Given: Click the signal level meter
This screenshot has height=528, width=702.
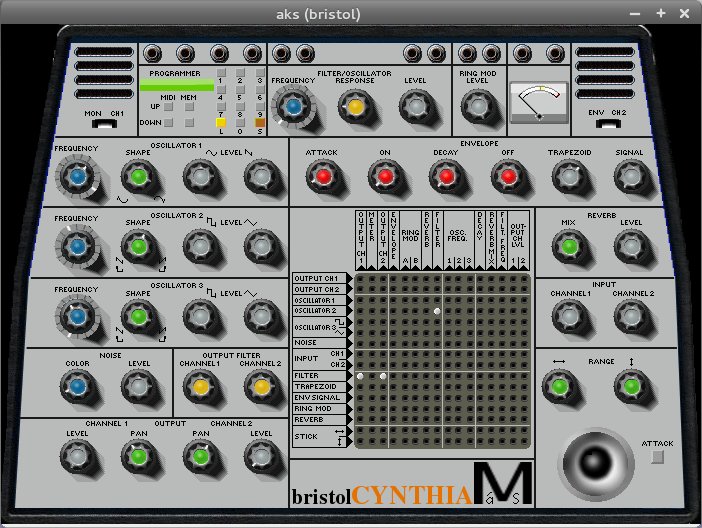Looking at the screenshot, I should pyautogui.click(x=539, y=103).
